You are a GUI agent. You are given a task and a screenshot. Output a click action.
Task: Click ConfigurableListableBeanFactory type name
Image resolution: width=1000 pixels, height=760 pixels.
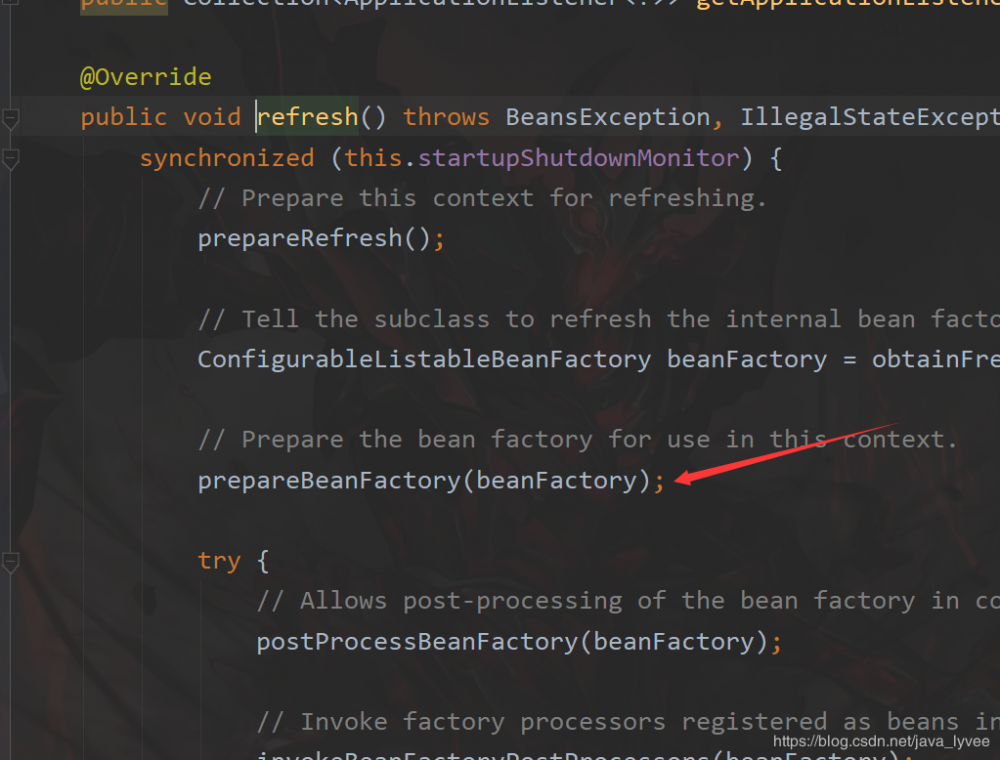click(x=425, y=360)
